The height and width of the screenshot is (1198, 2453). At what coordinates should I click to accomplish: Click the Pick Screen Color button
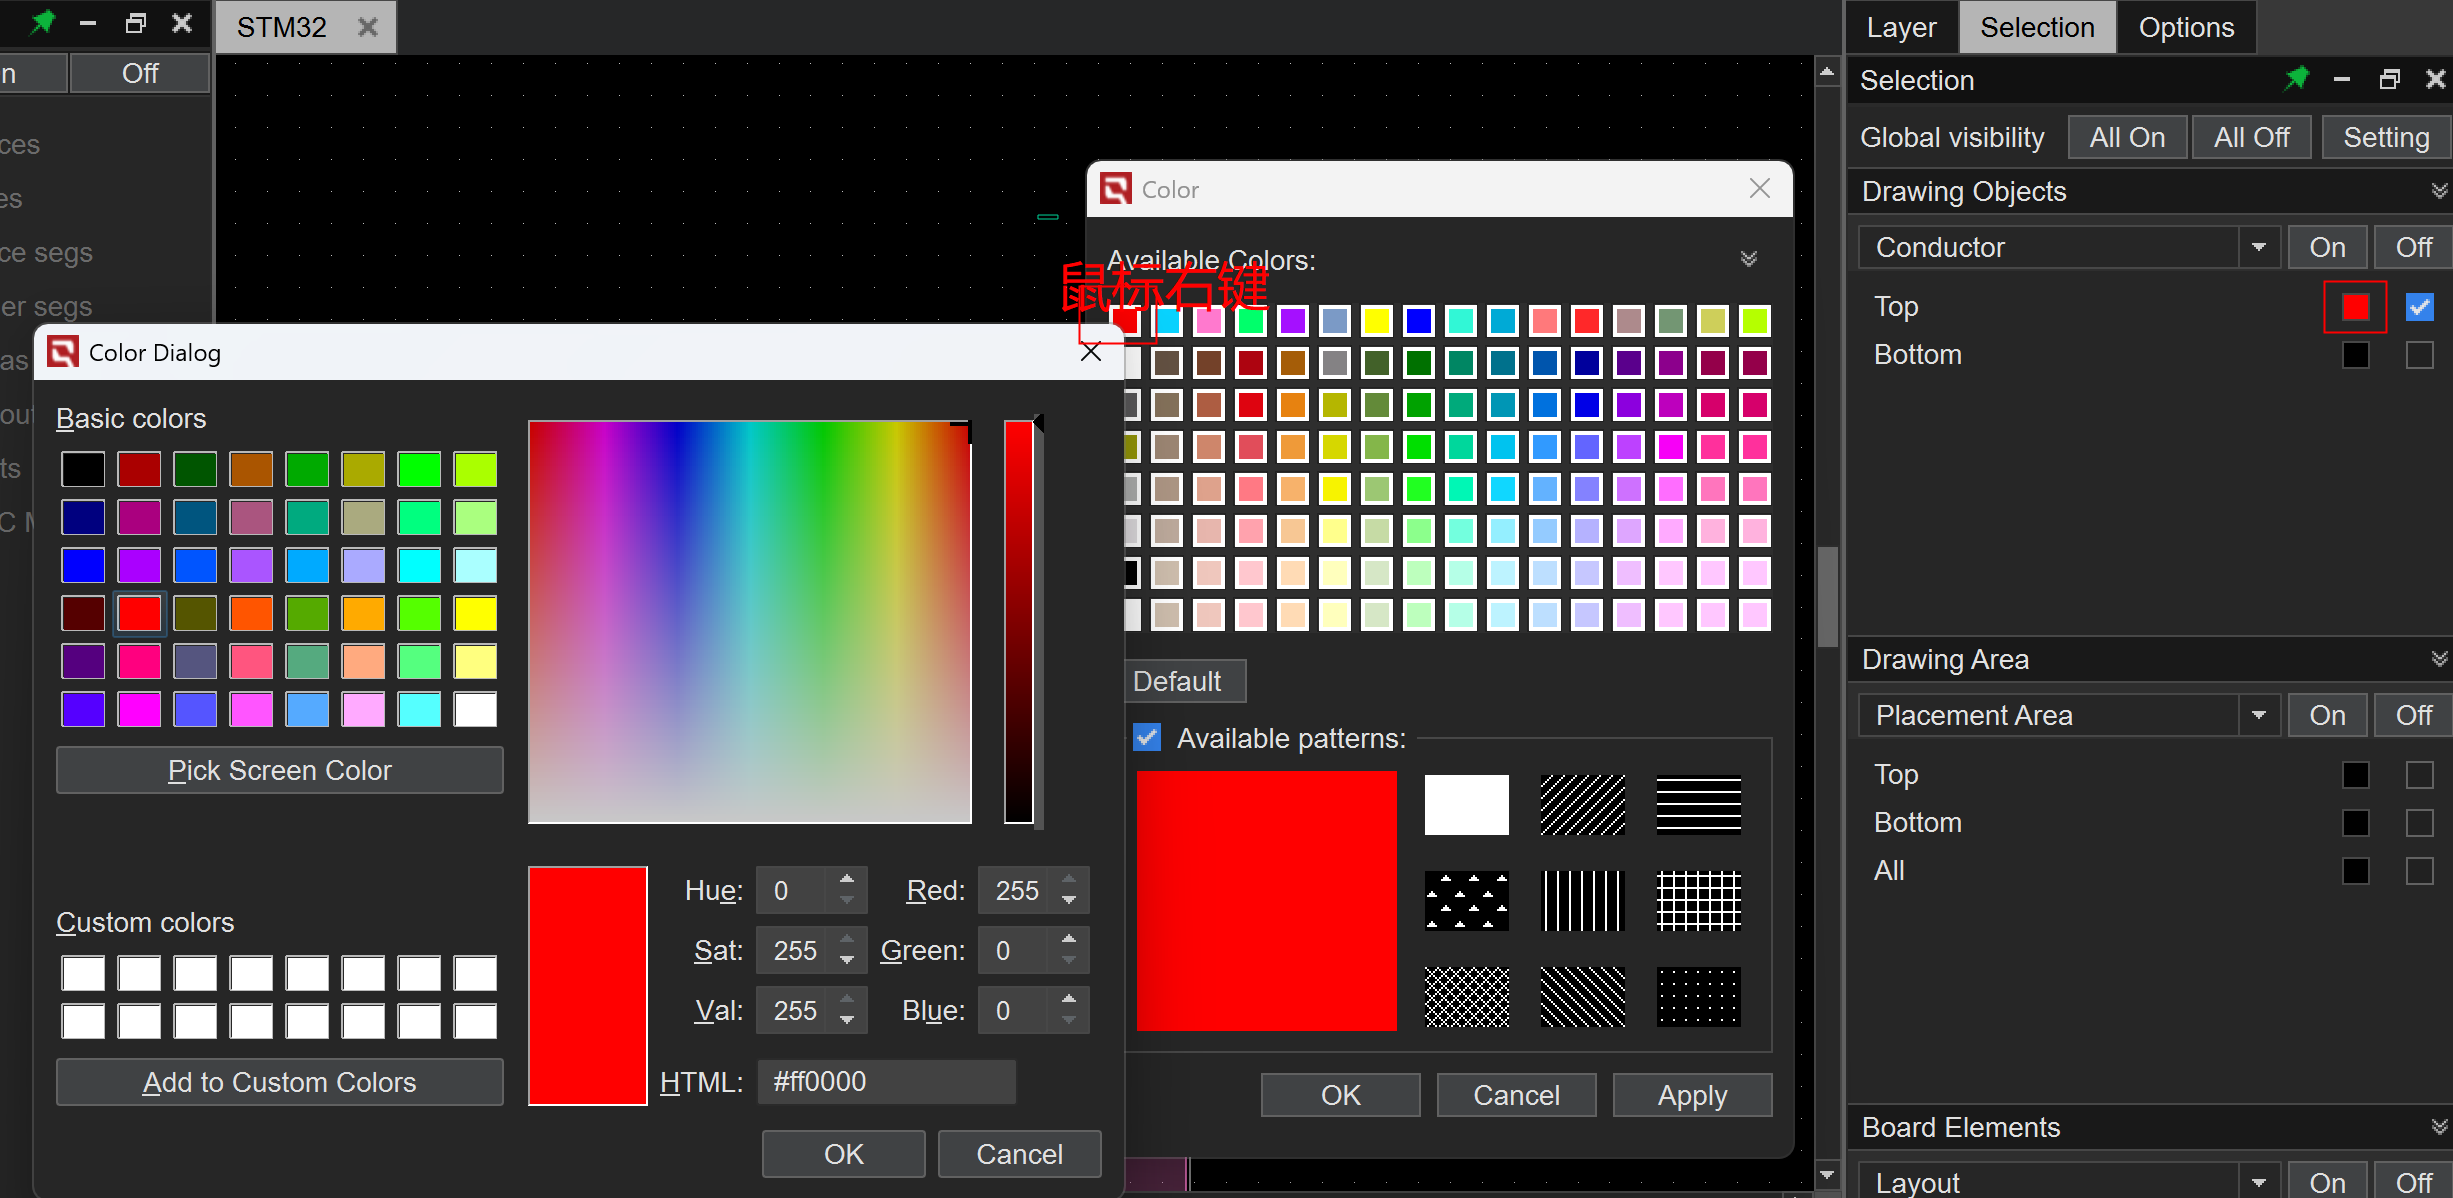279,770
